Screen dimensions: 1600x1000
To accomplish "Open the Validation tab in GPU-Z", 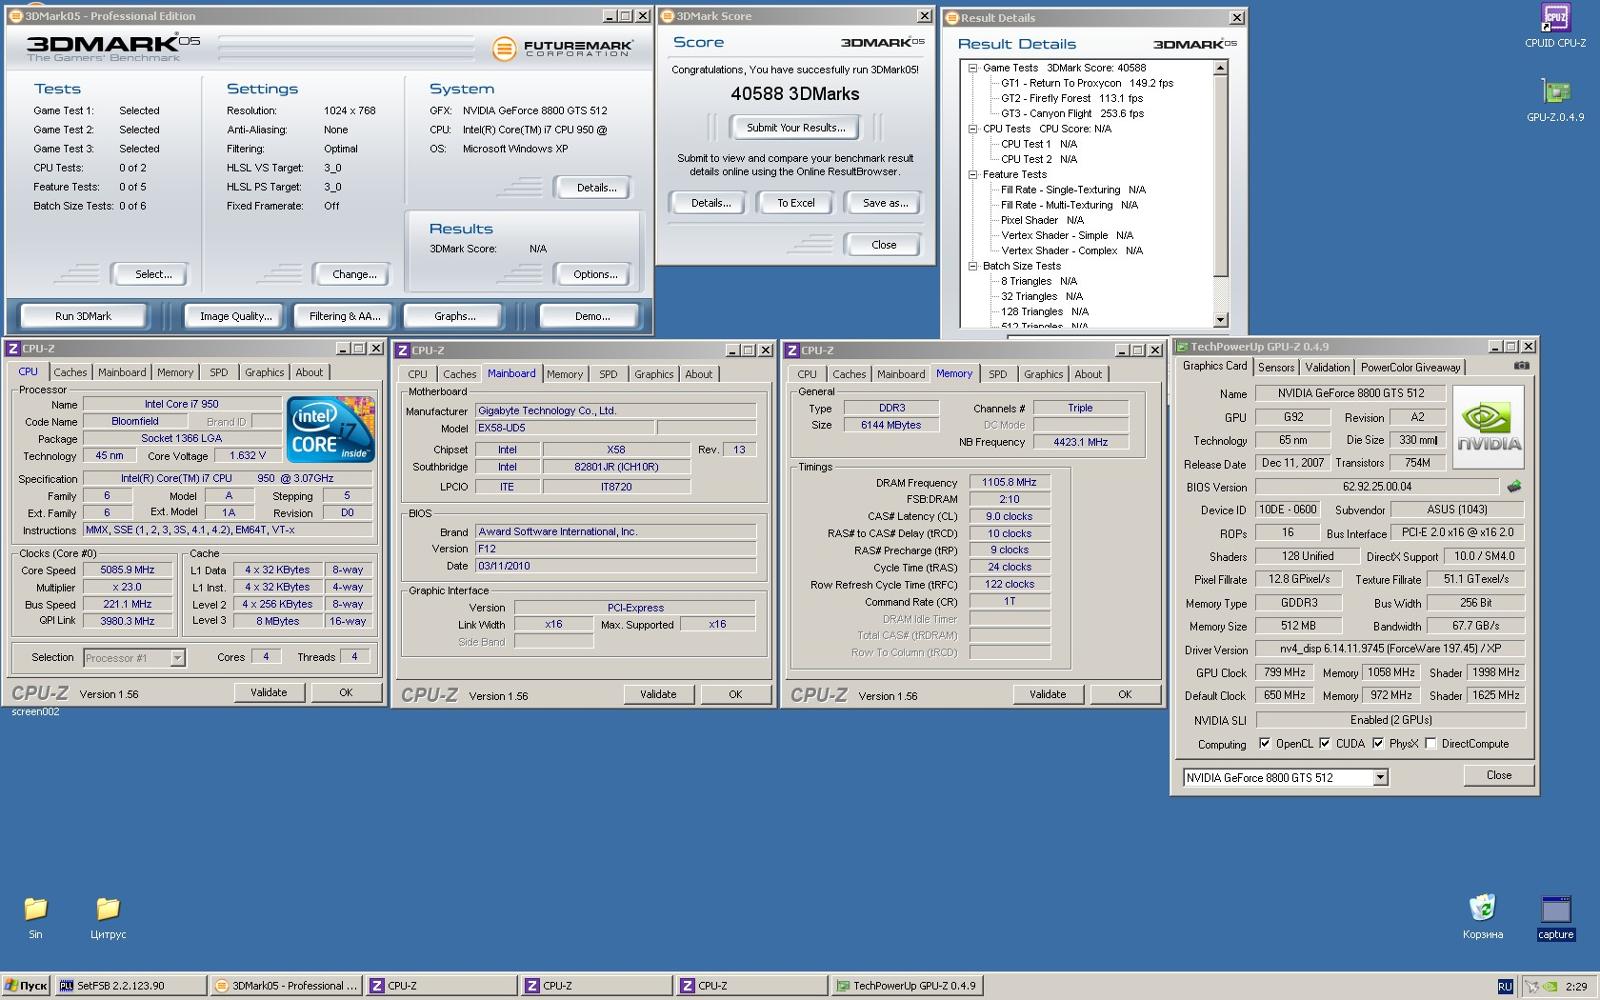I will 1327,367.
